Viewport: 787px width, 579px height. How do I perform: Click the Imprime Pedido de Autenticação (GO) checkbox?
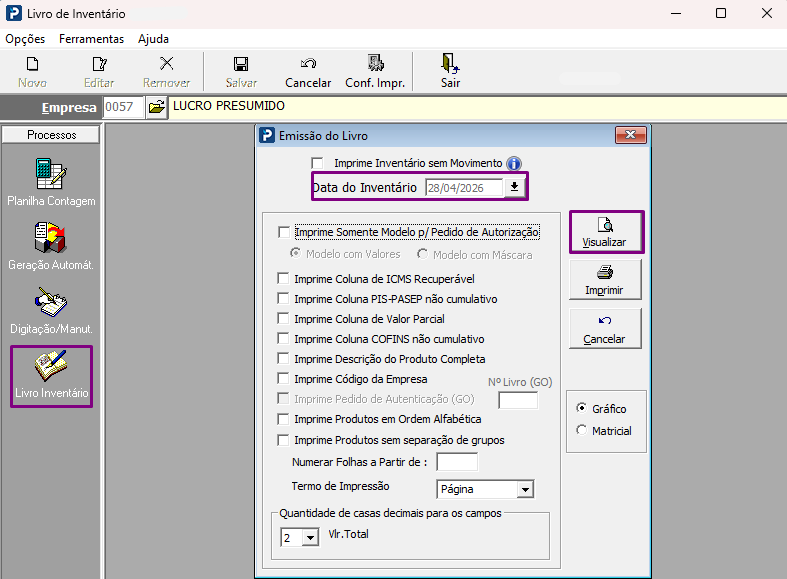tap(283, 398)
